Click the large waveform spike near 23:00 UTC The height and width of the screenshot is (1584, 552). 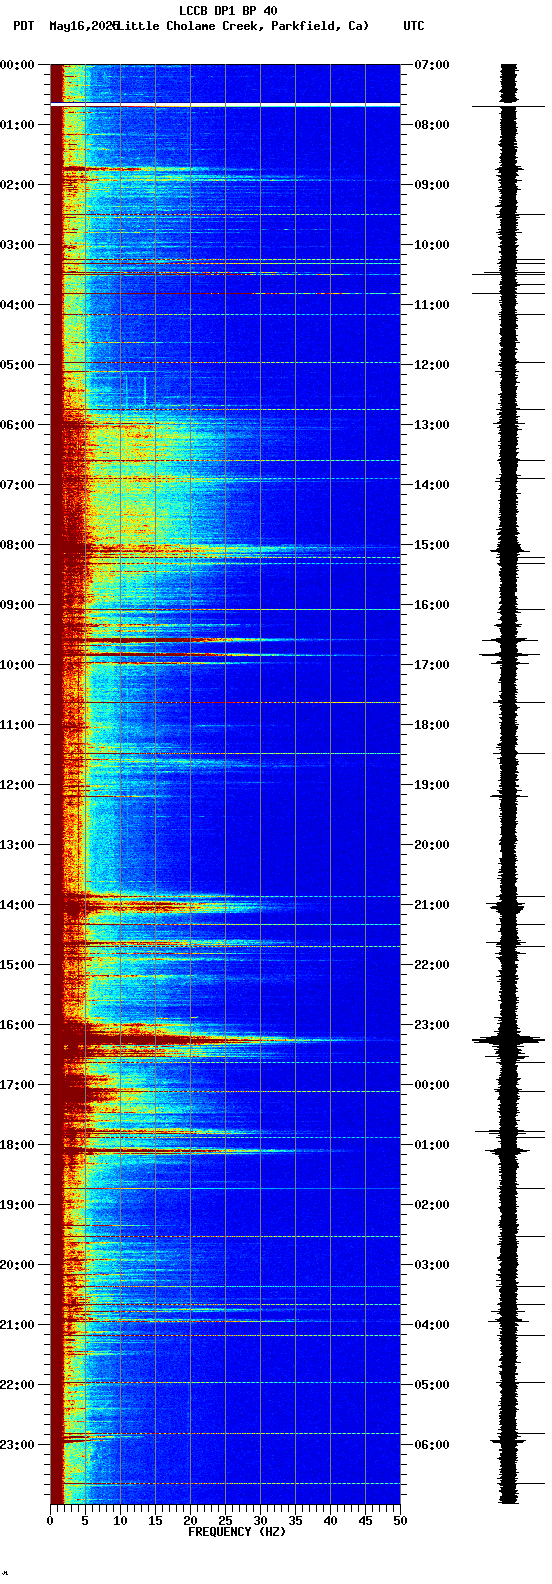[509, 1041]
